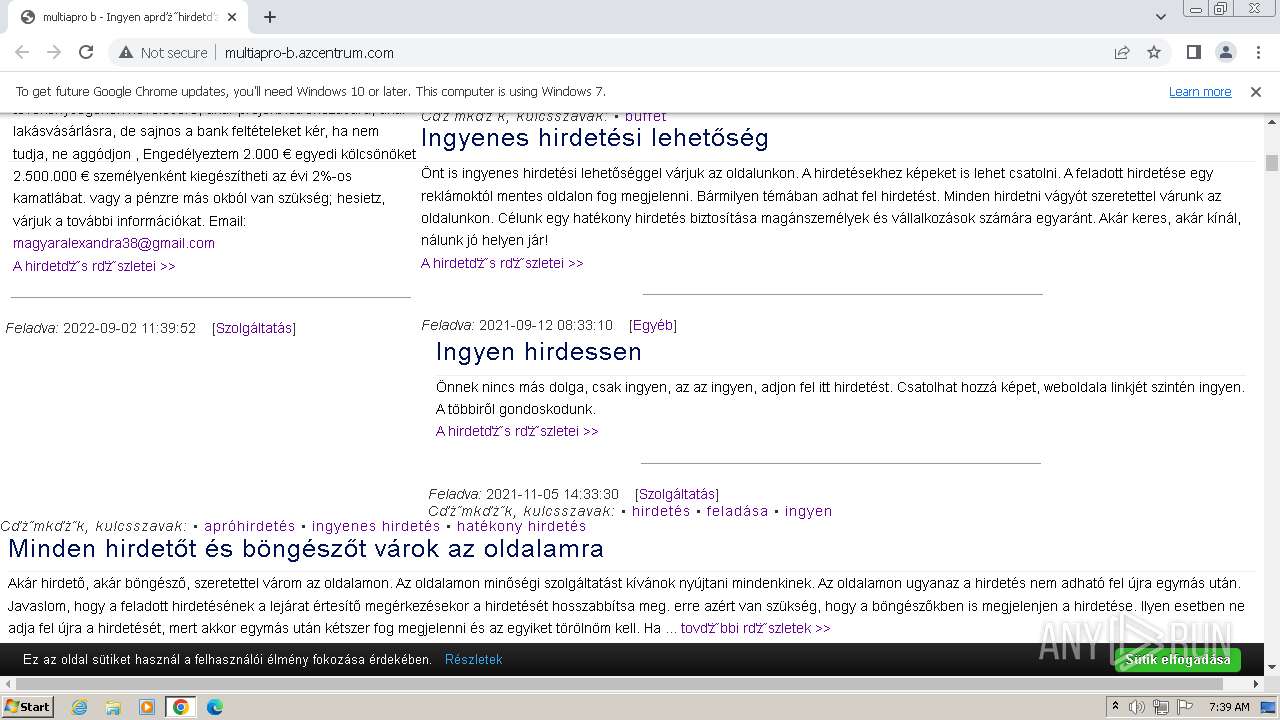The width and height of the screenshot is (1280, 720).
Task: Share this page icon in address bar
Action: [1122, 52]
